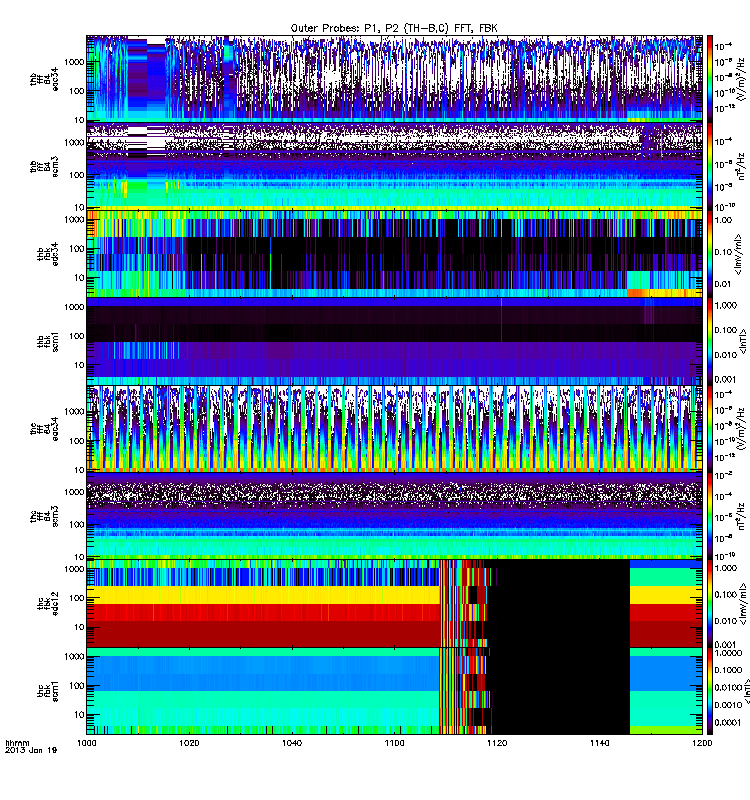Click the color bar of the thc eac34 FFT panel
This screenshot has height=800, width=750.
point(710,429)
